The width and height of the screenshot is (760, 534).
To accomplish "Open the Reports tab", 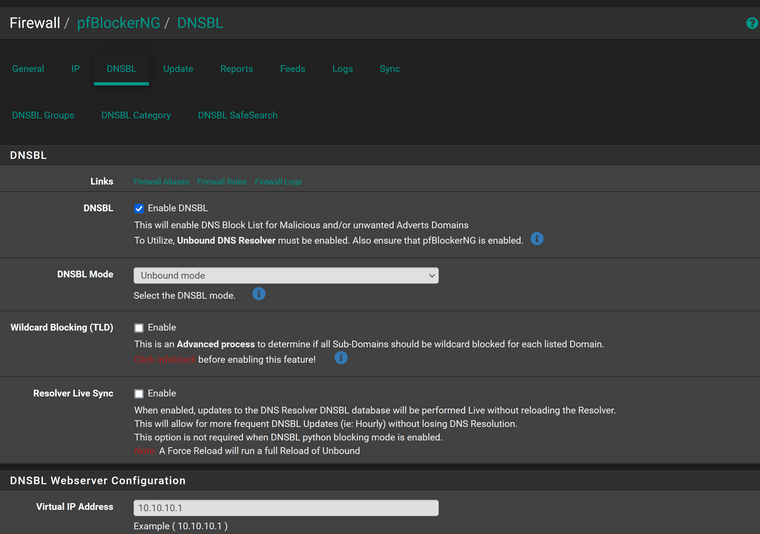I will click(x=237, y=69).
